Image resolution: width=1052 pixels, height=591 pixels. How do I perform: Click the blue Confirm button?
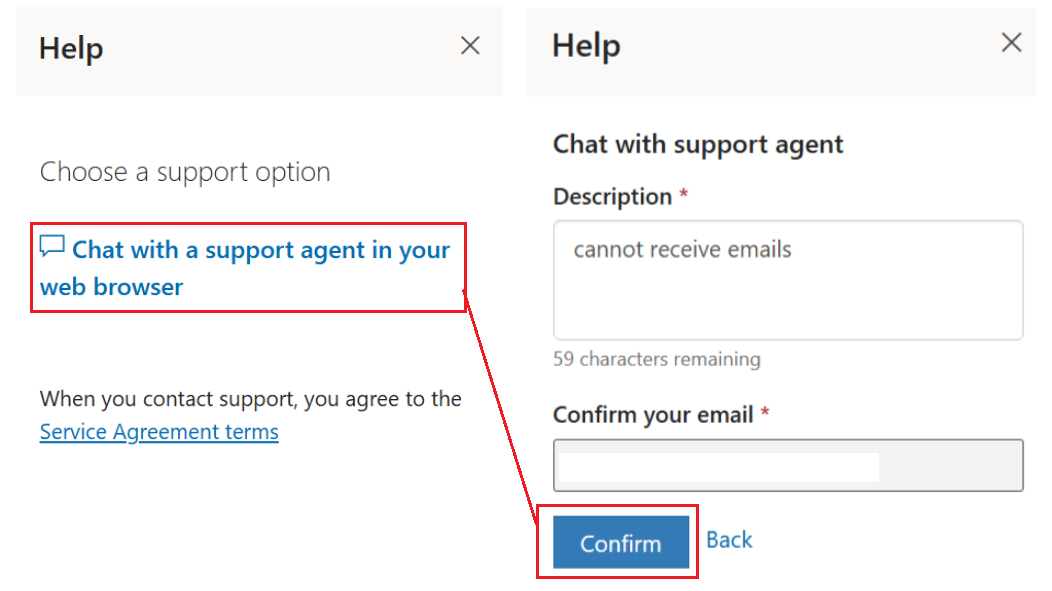coord(621,542)
